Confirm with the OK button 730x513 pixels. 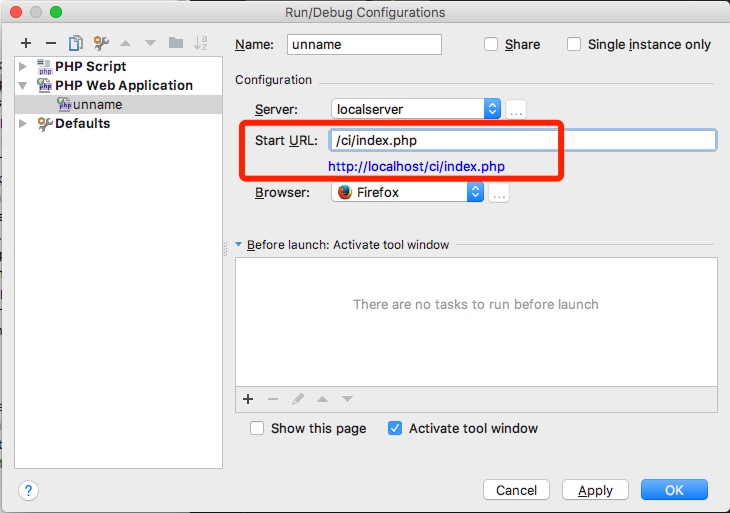tap(674, 490)
